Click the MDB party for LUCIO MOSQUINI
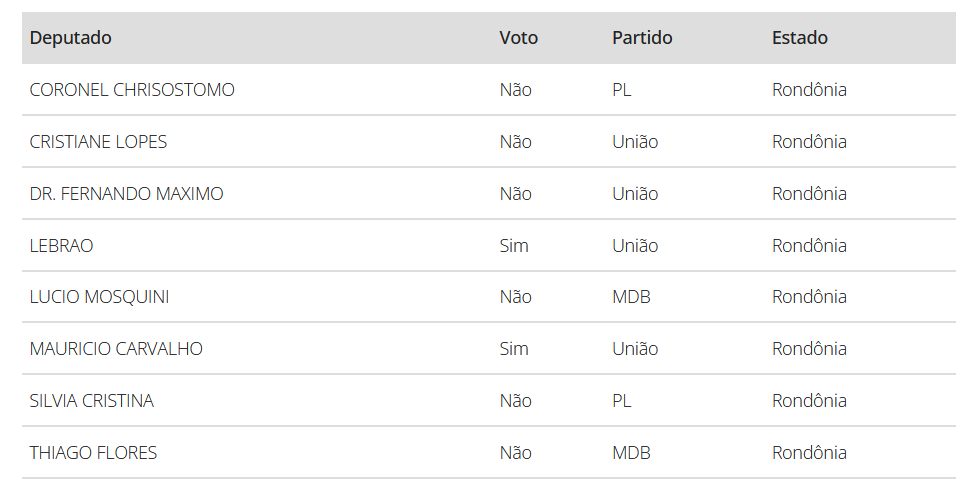The height and width of the screenshot is (491, 970). pos(631,297)
